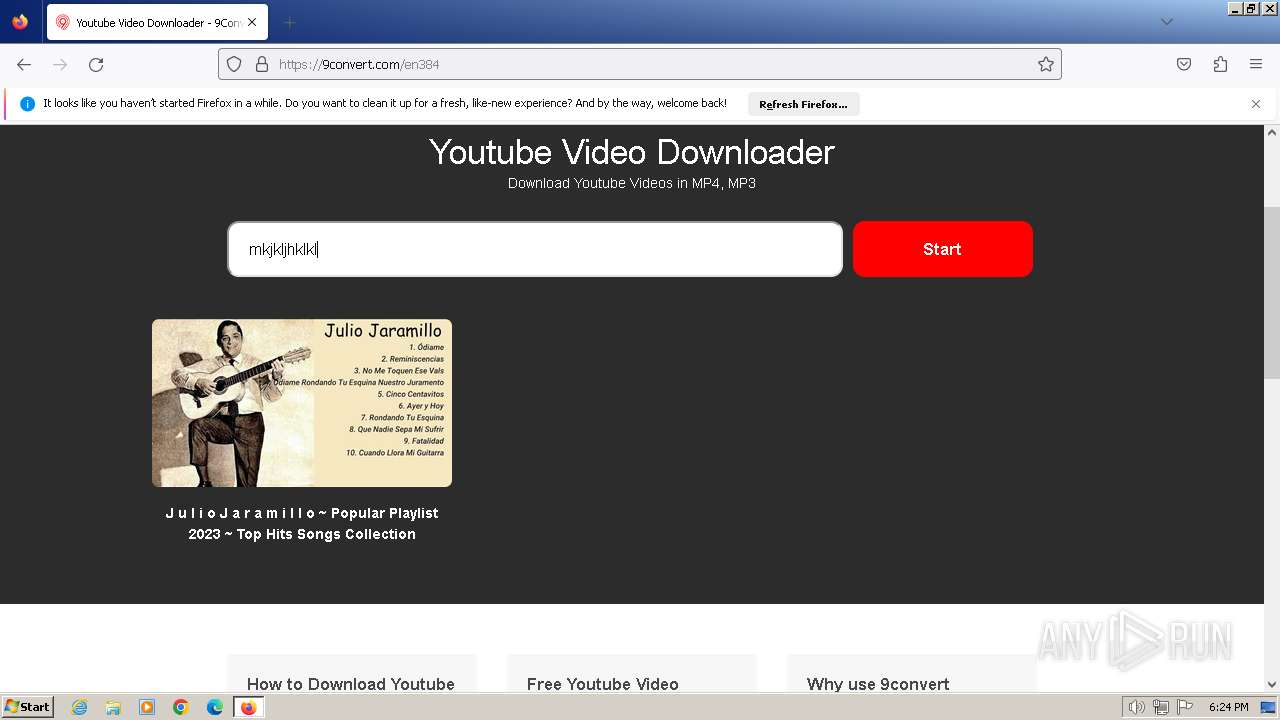Minimize the Firefox window

1236,8
